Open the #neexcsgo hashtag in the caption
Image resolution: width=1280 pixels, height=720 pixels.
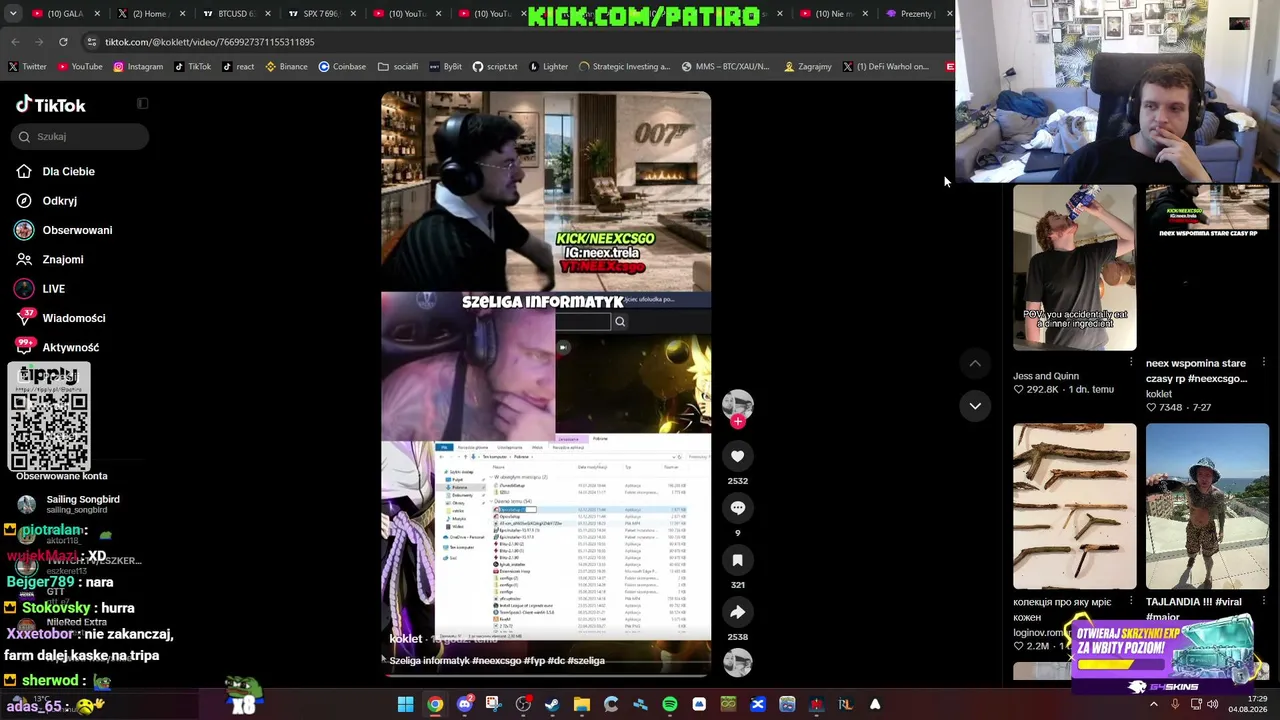[x=496, y=660]
